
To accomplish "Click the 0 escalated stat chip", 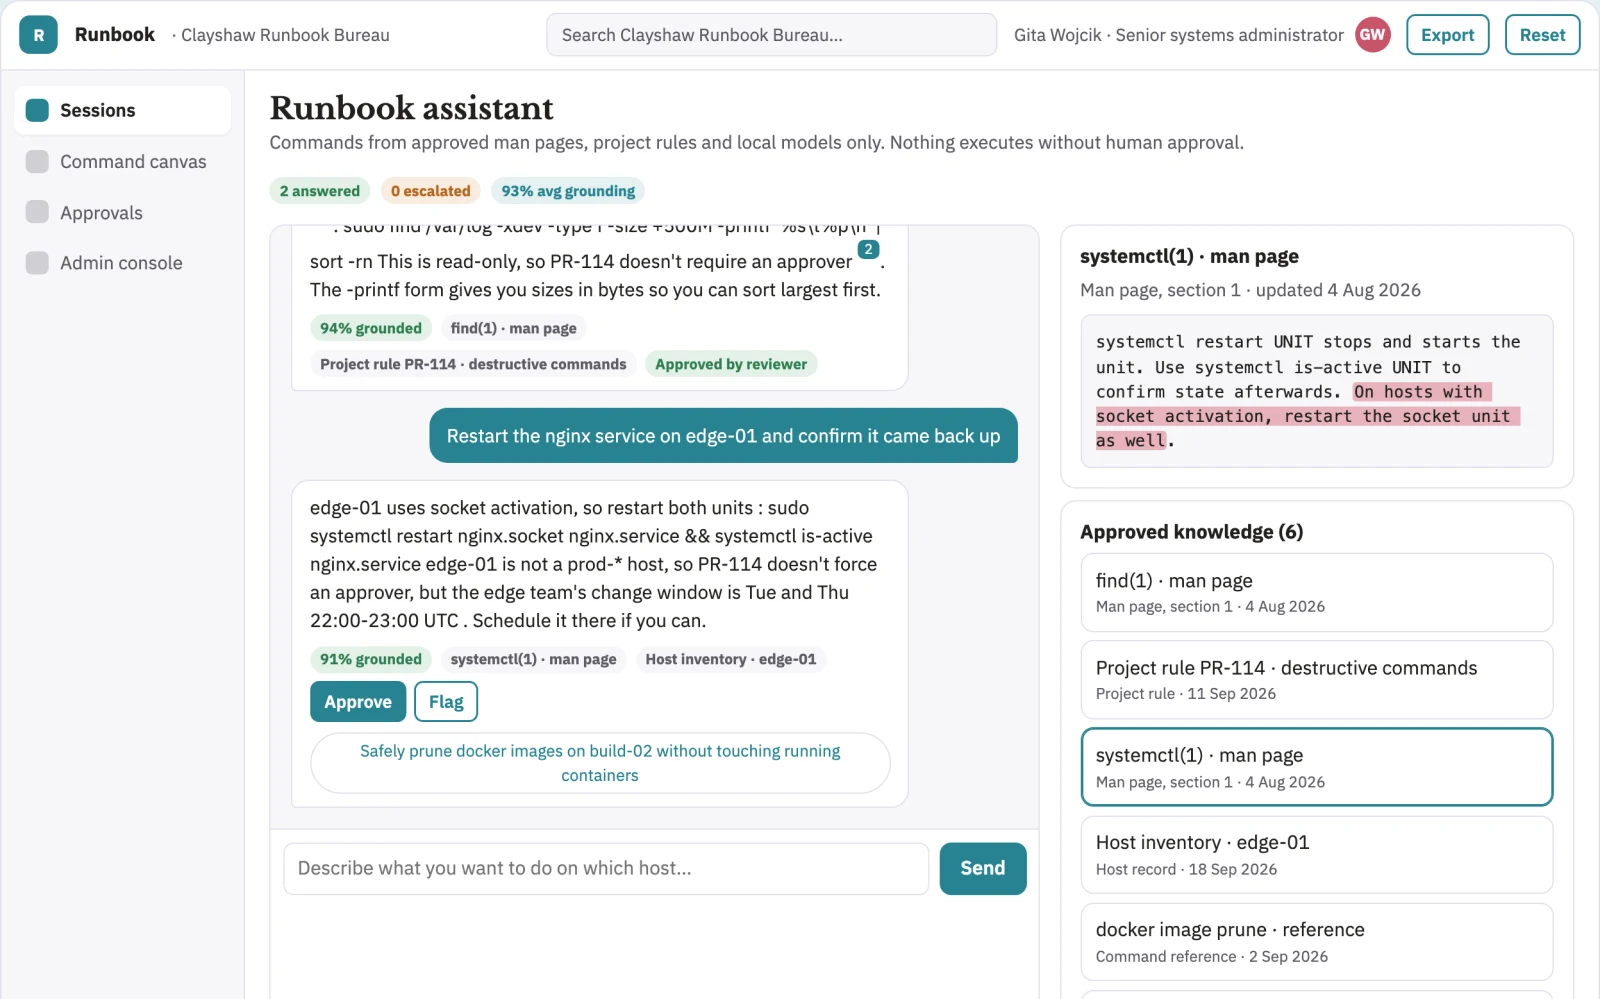I will (431, 191).
